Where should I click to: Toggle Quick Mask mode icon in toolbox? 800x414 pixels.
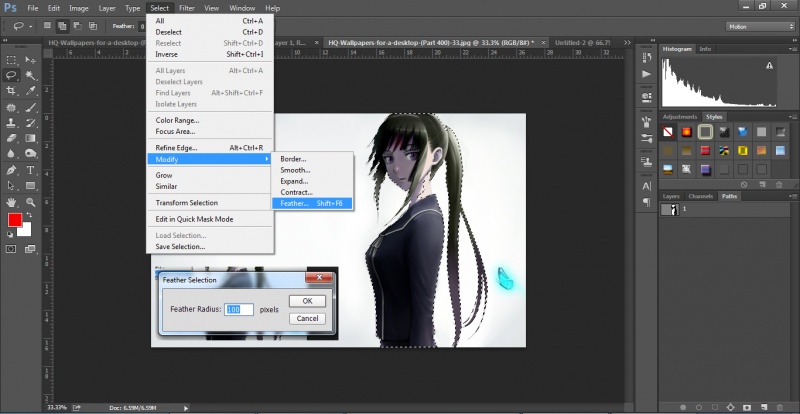tap(11, 248)
